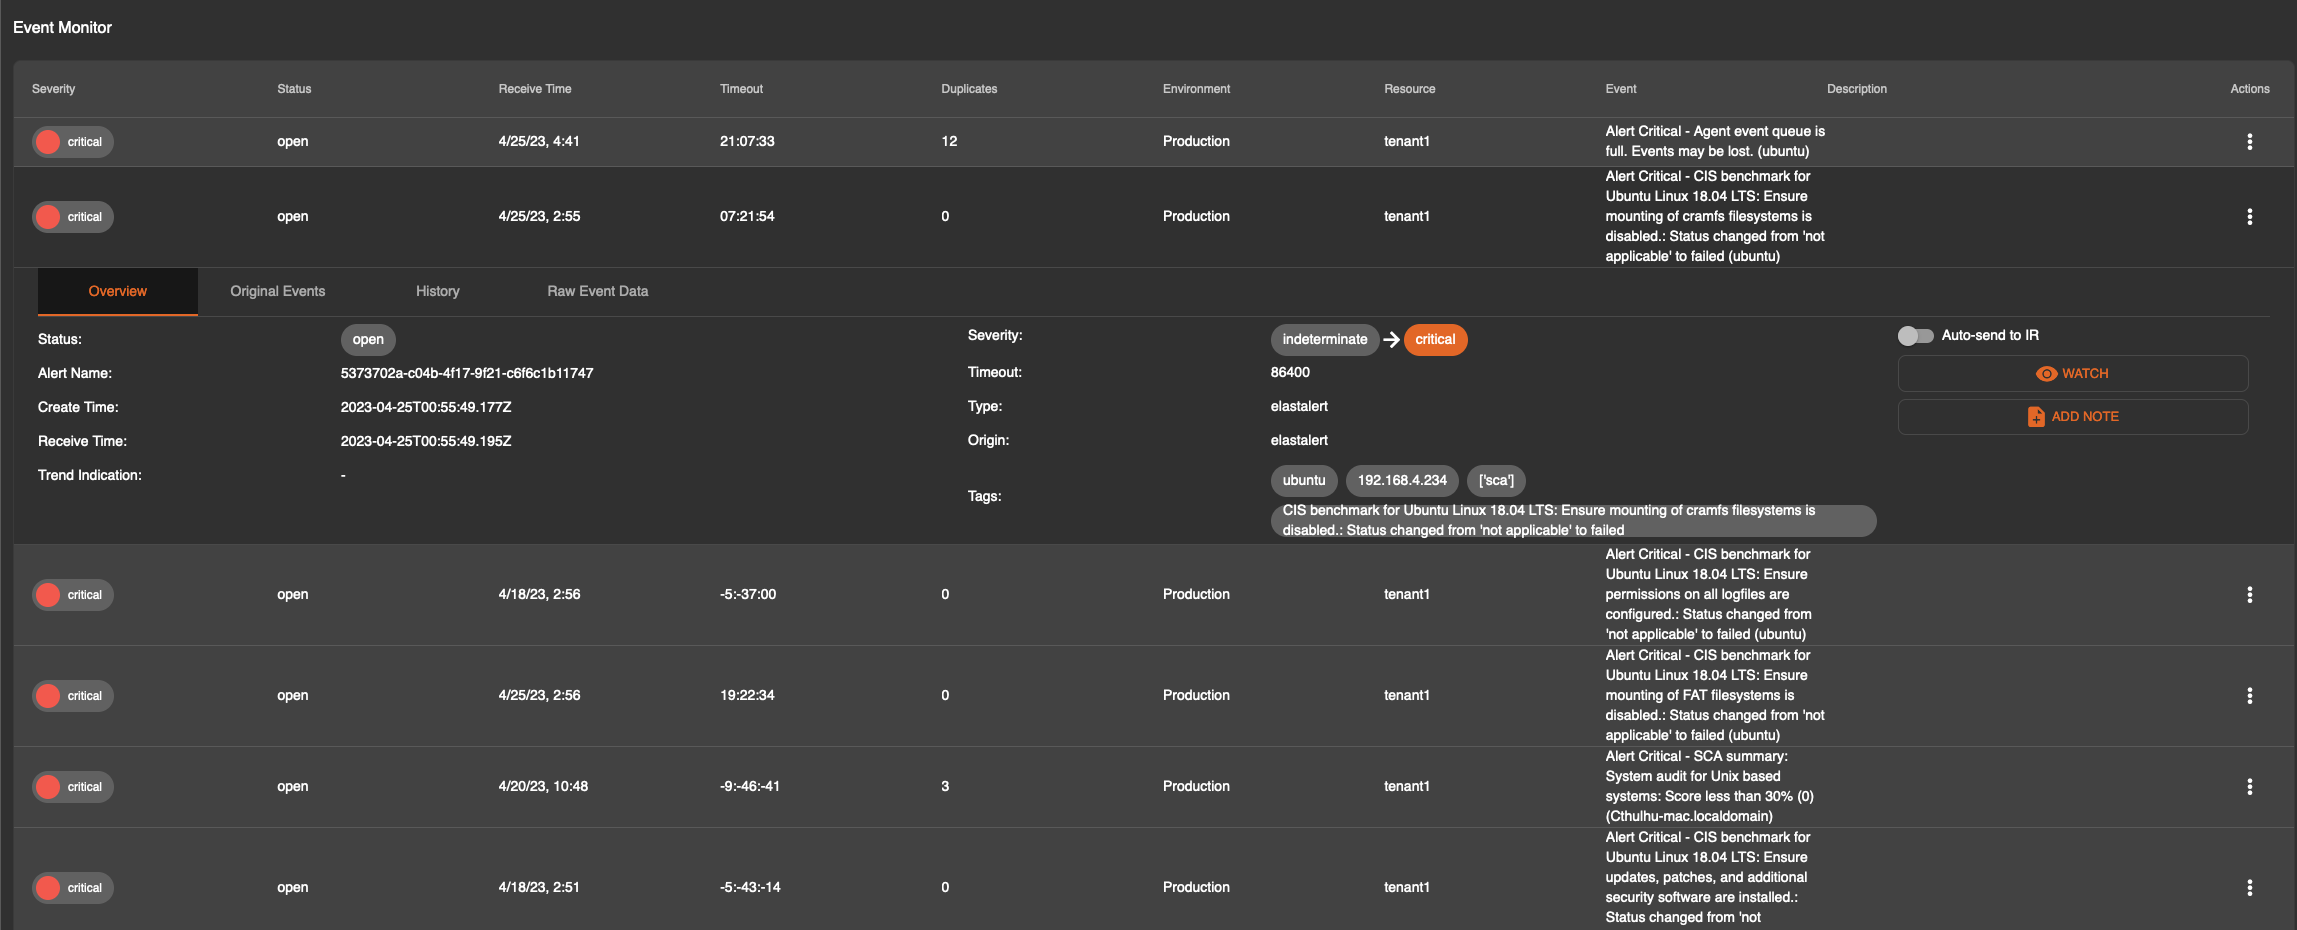Click the ADD NOTE button
Image resolution: width=2297 pixels, height=930 pixels.
[2073, 416]
